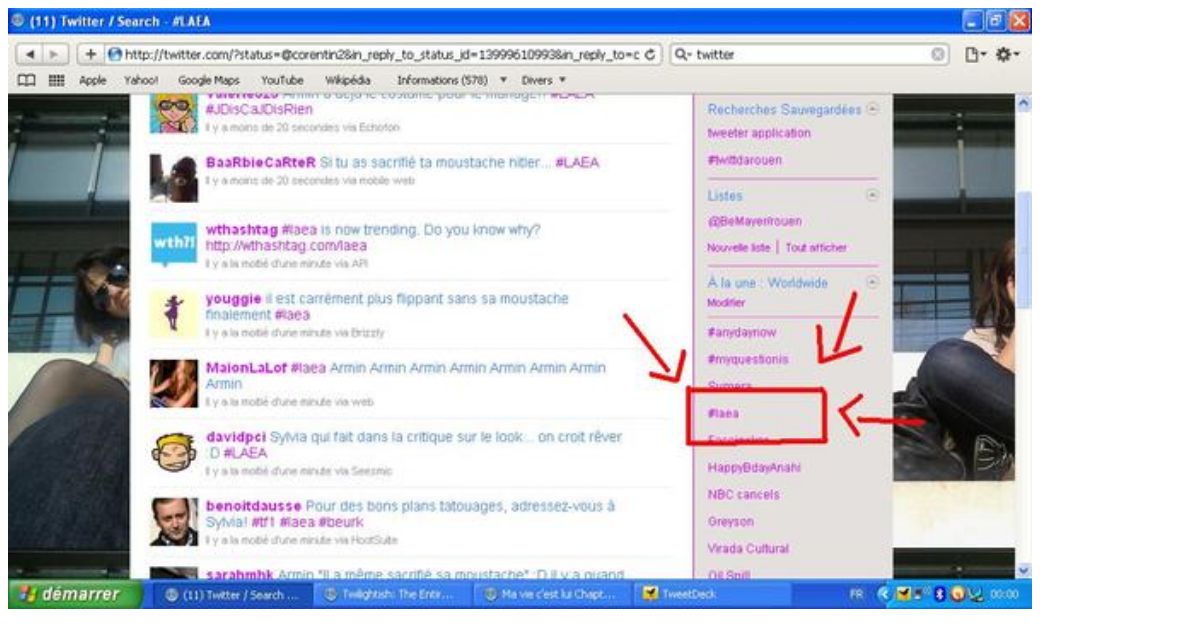Collapse the Listes section

tap(873, 196)
